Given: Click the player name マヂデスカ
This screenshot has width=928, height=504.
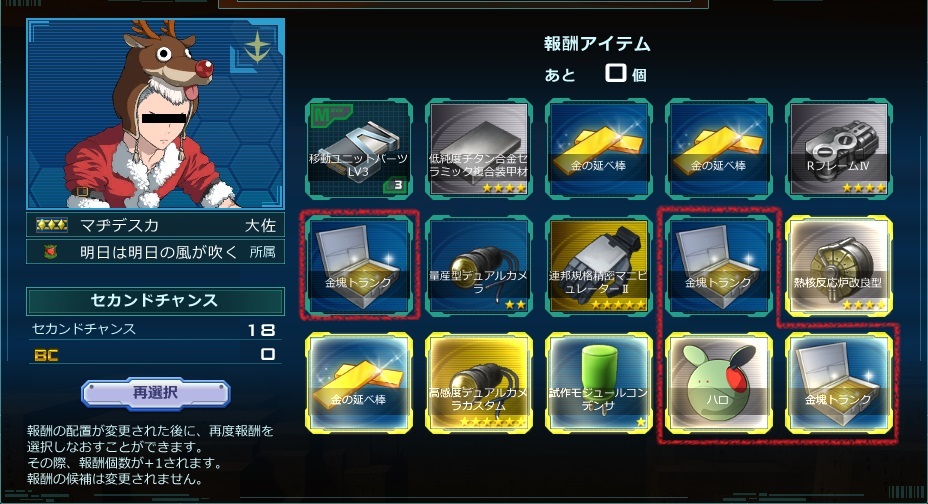Looking at the screenshot, I should [x=119, y=225].
